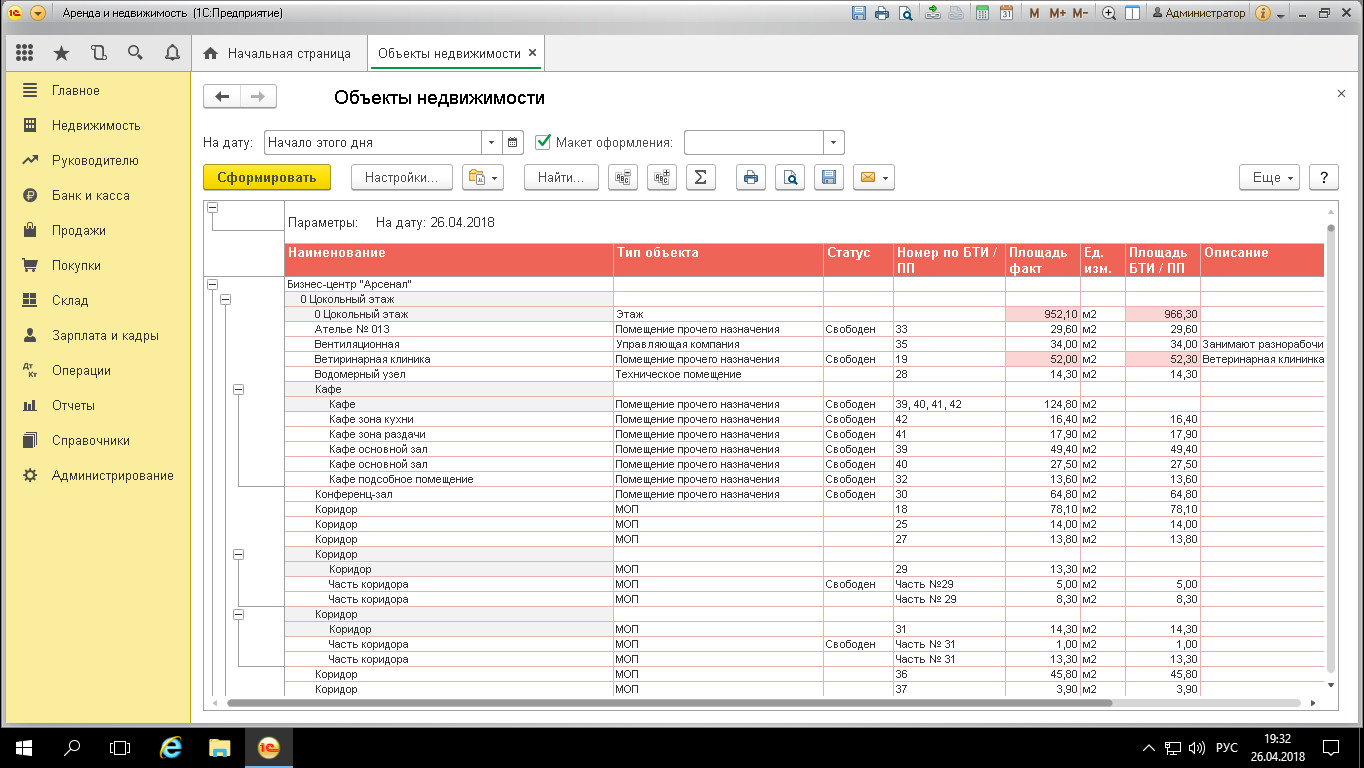Collapse the Бизнес-центр "Арсенал" tree node
Screen dimensions: 1364x768
pos(211,284)
